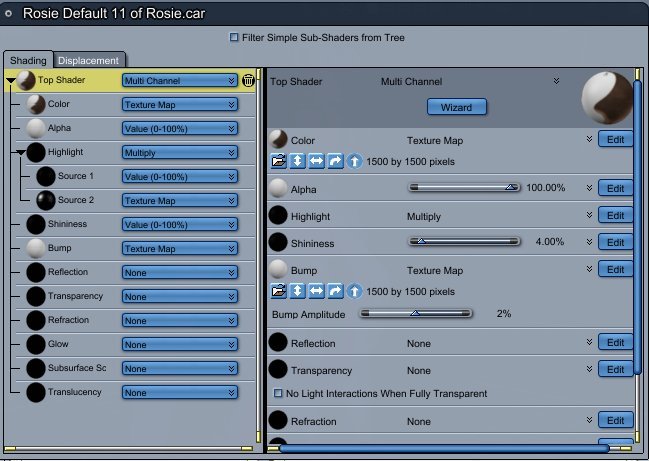This screenshot has height=461, width=649.
Task: Open the Alpha Value dropdown in tree
Action: pyautogui.click(x=180, y=129)
